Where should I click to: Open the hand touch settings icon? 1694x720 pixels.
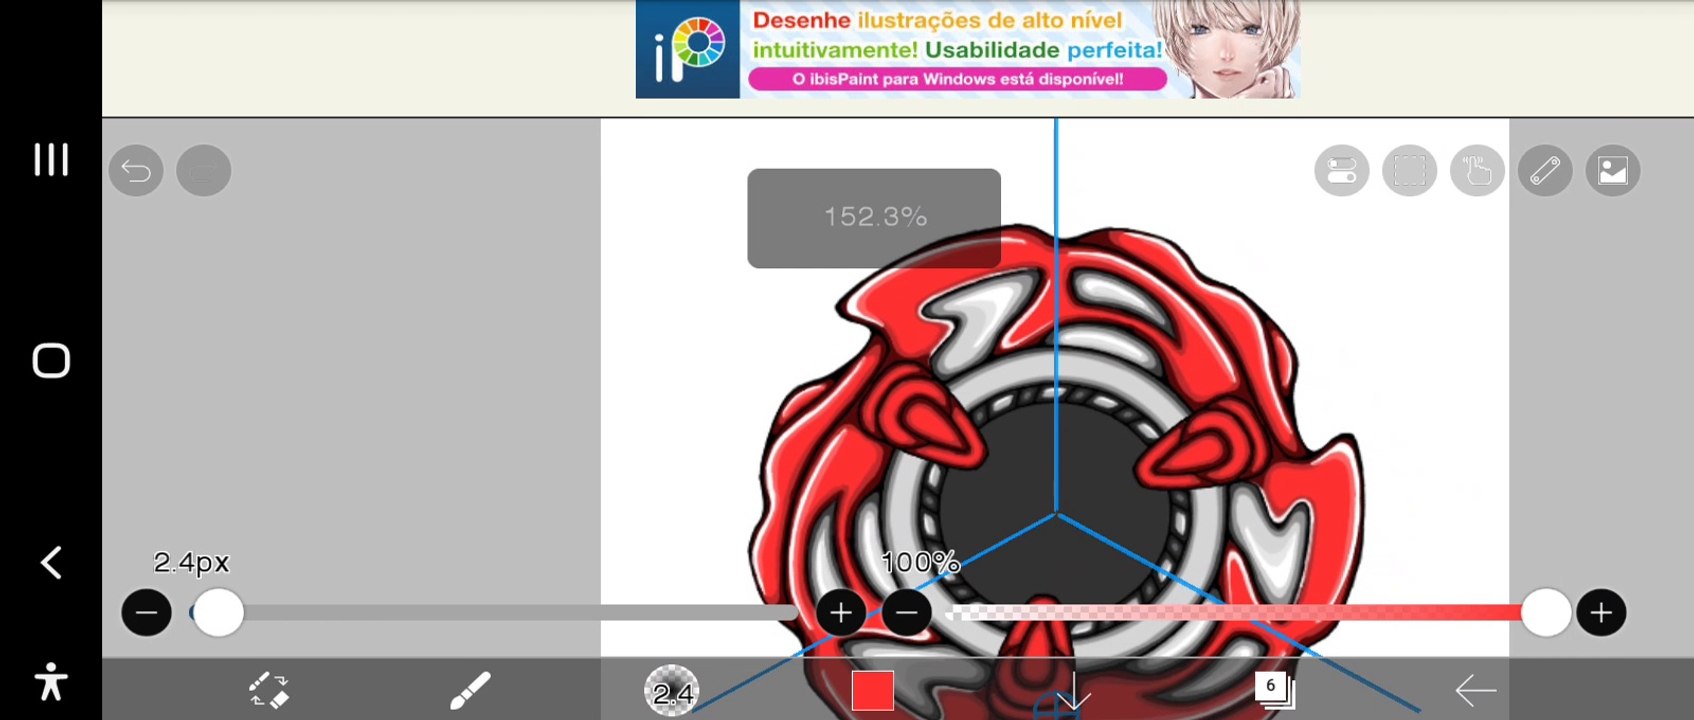point(1477,171)
